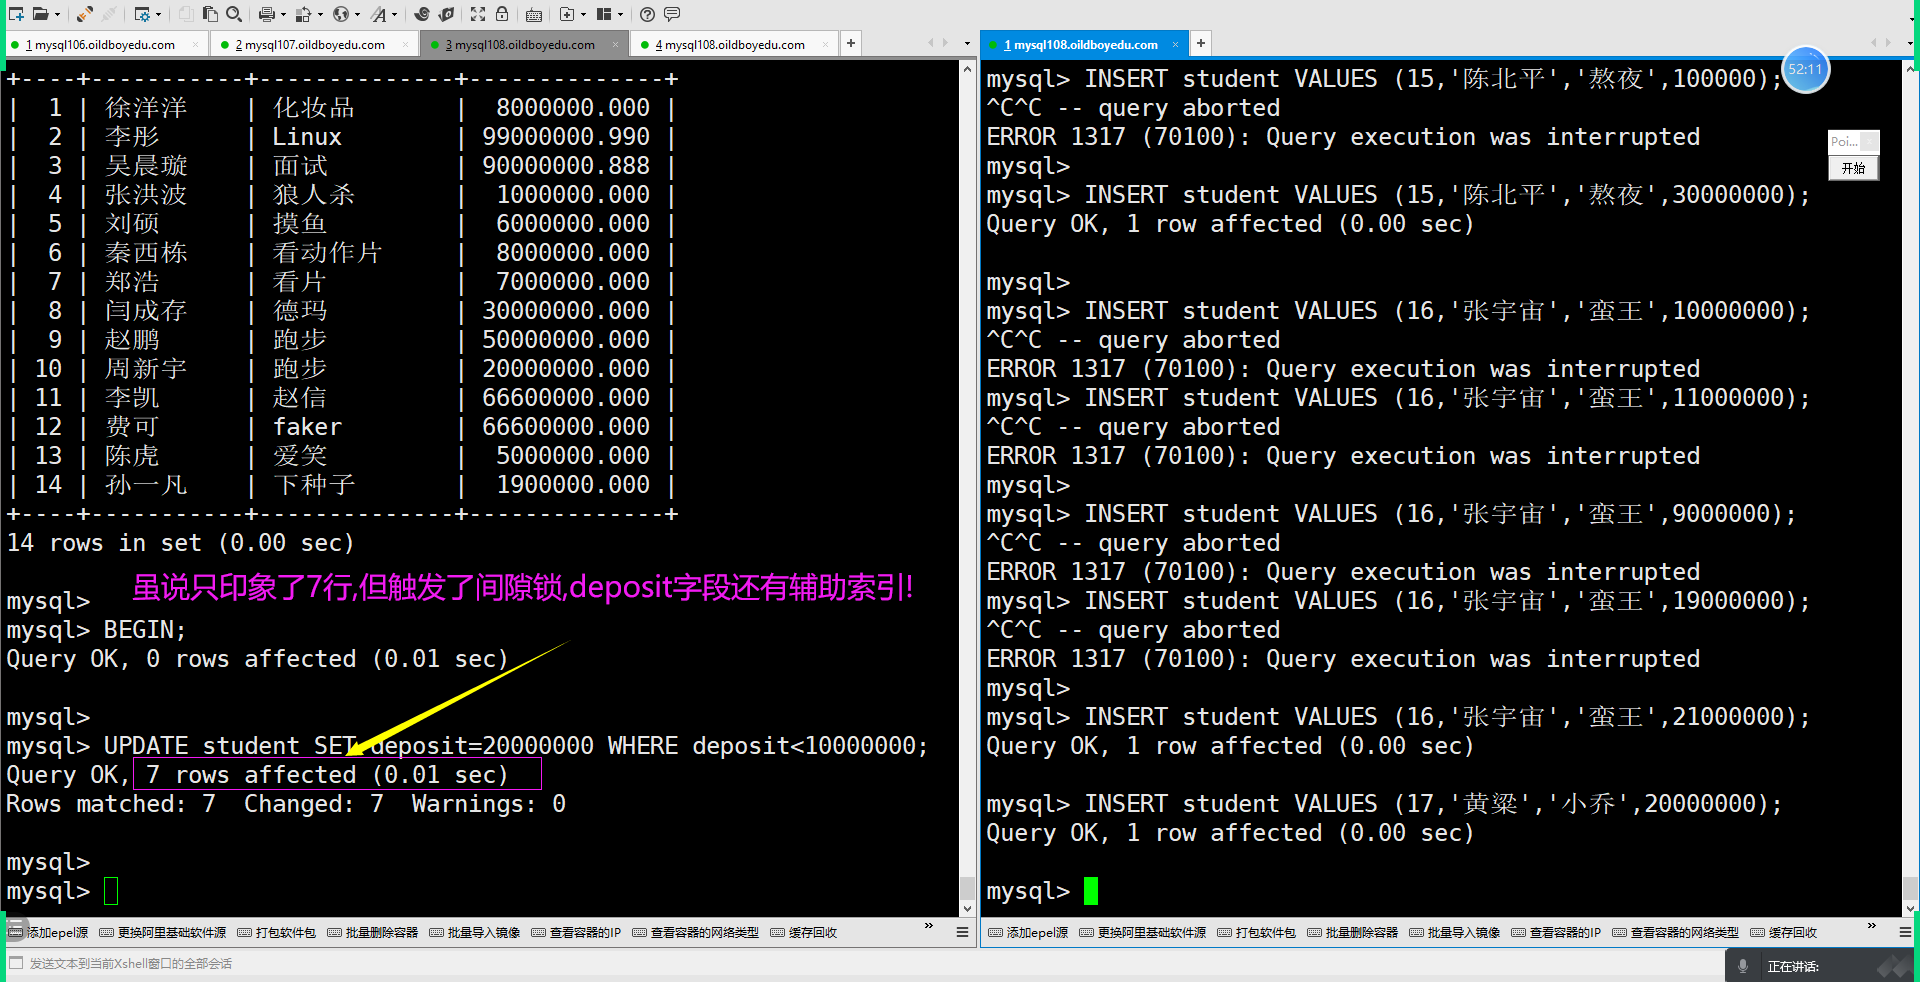
Task: Click the new session icon in toolbar
Action: tap(16, 14)
